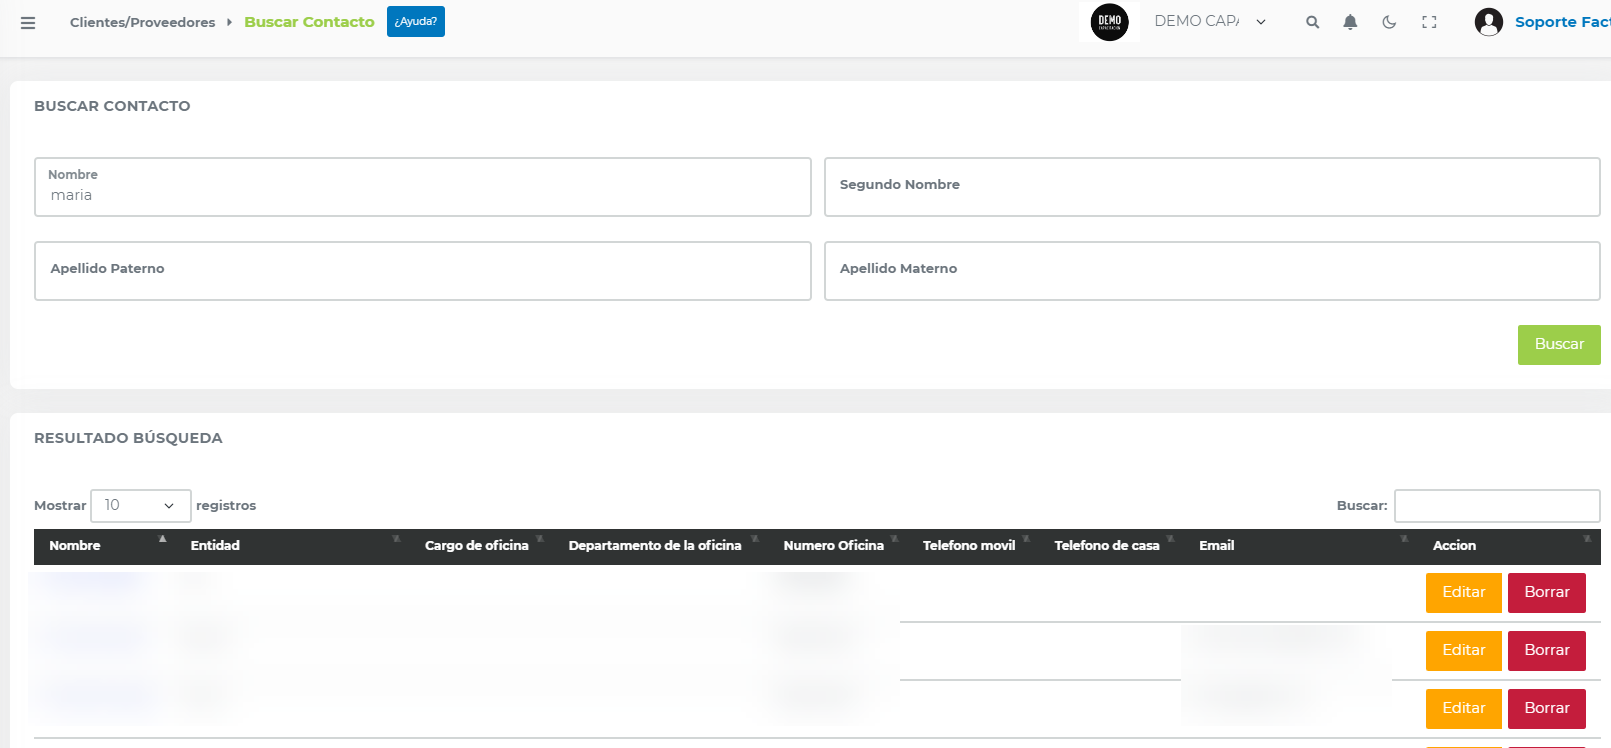Click the DEMO company logo

tap(1109, 22)
